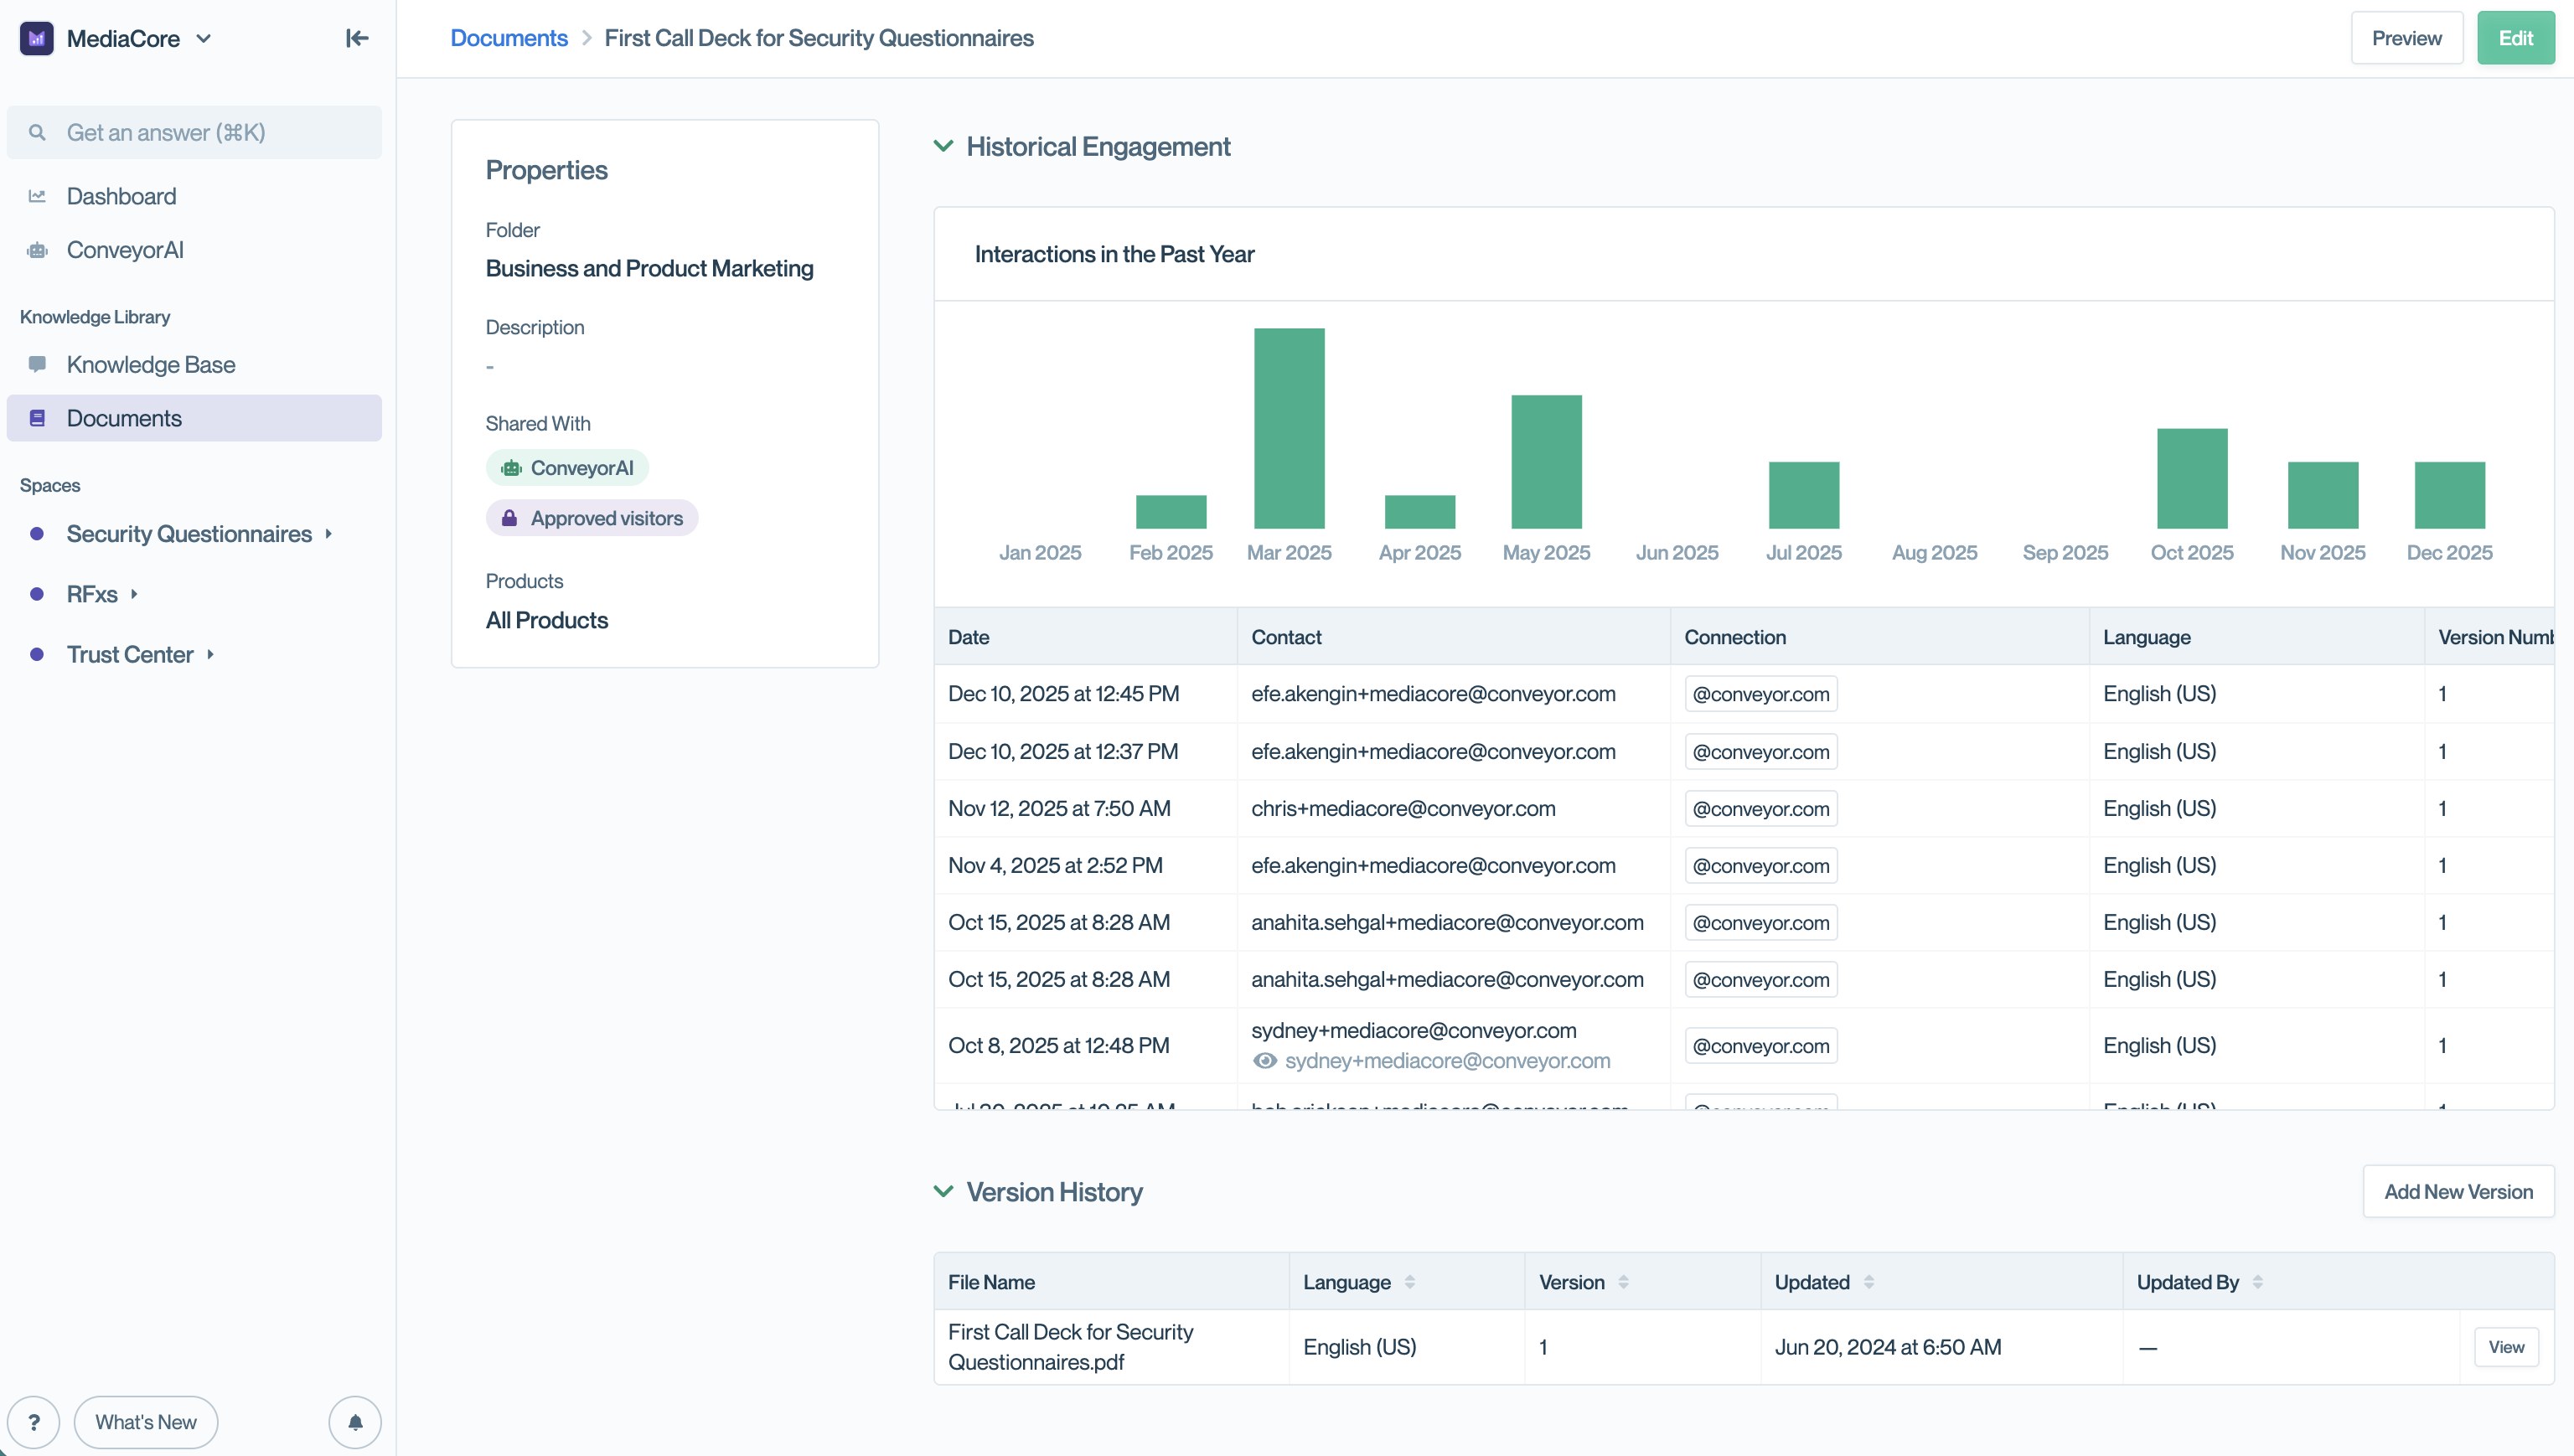Click the ConveyorAI robot icon in sidebar
This screenshot has width=2574, height=1456.
[37, 250]
